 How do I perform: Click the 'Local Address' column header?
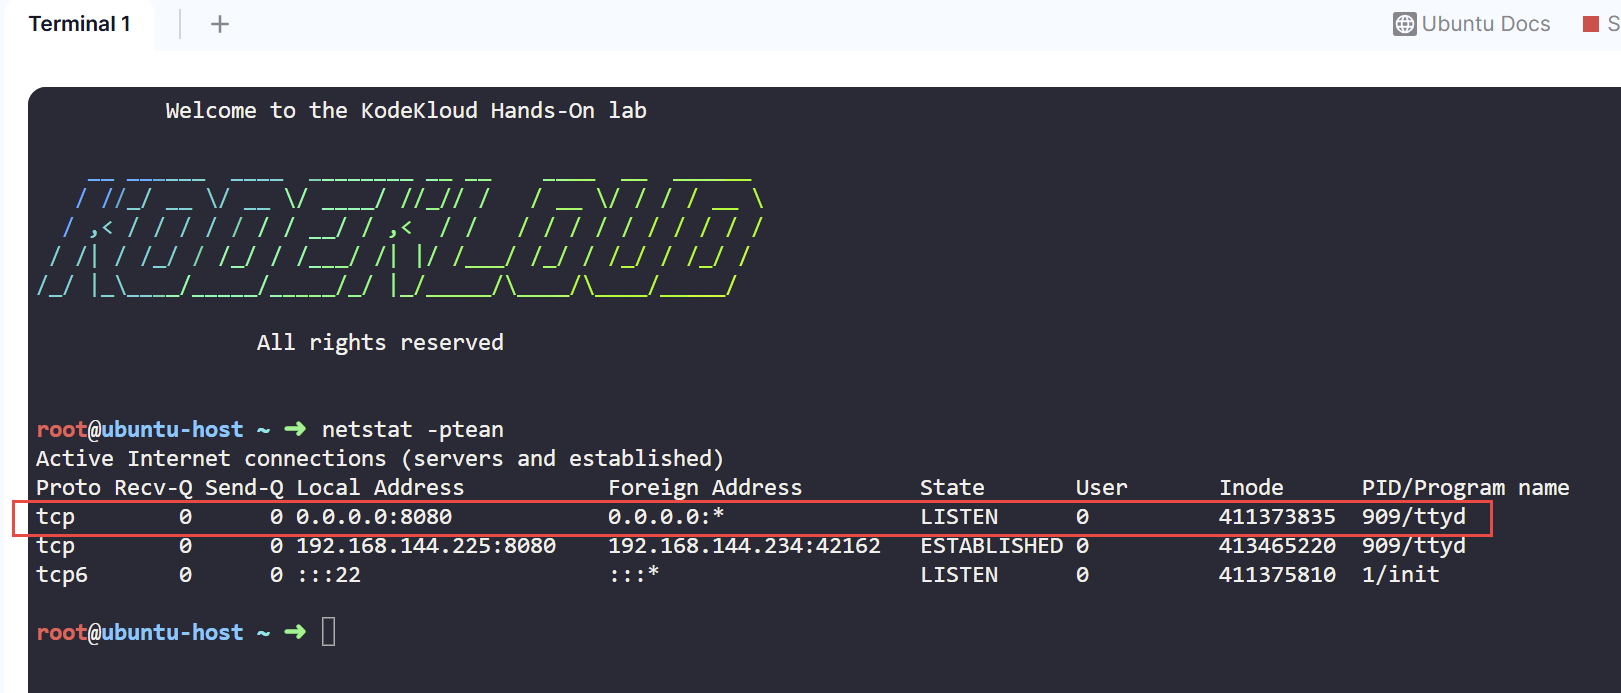point(380,487)
